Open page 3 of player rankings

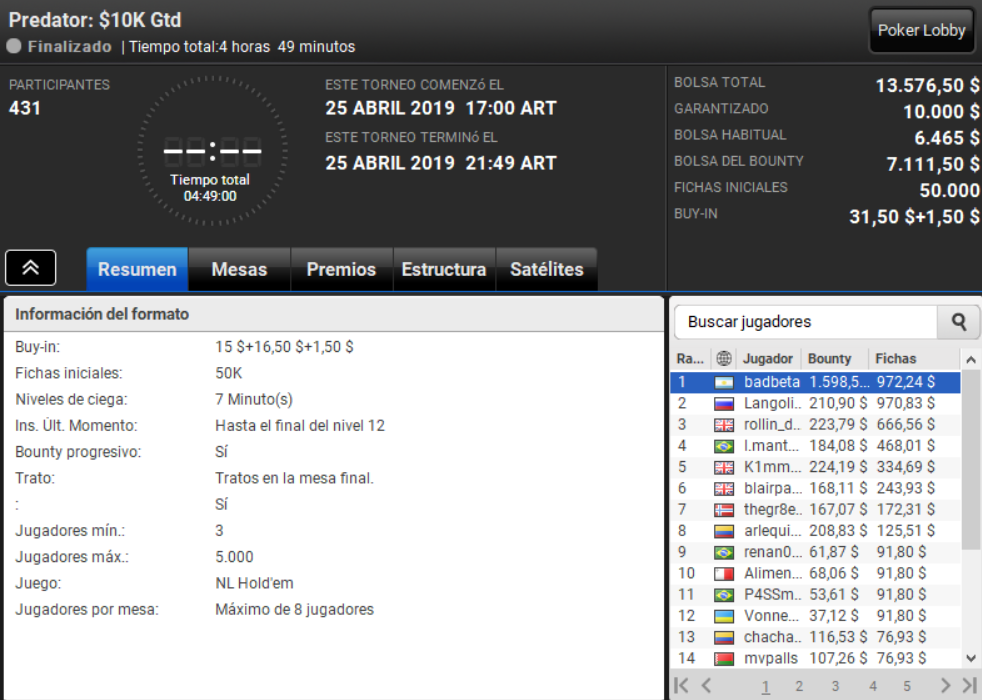[835, 686]
